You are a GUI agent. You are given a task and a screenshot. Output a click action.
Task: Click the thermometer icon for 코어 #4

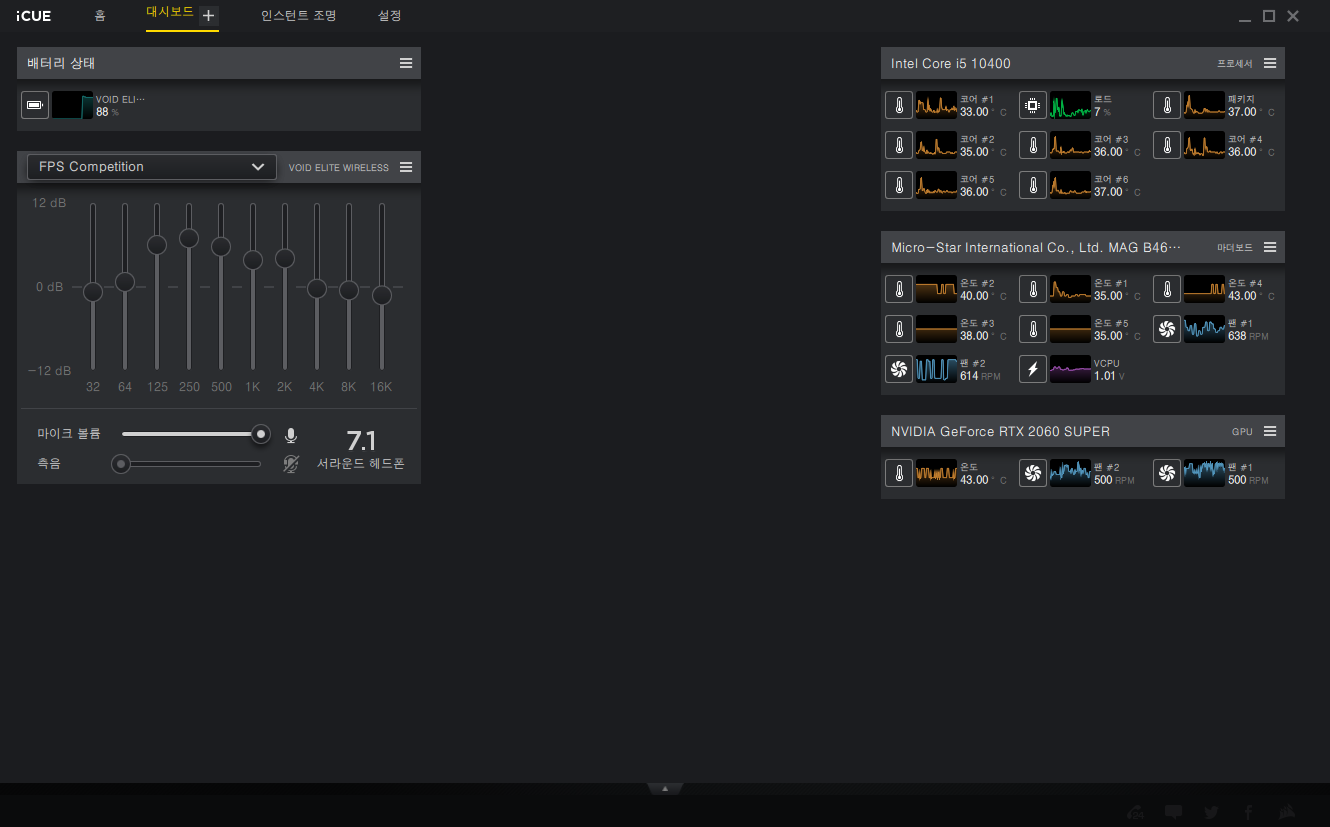coord(1167,145)
